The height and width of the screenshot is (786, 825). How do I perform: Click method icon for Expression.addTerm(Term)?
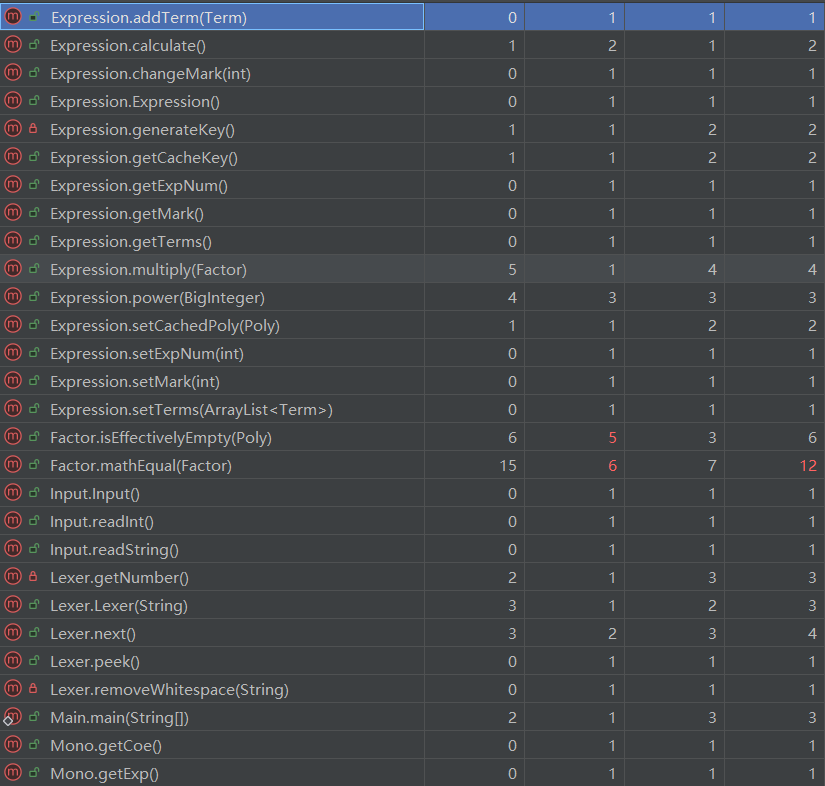click(x=13, y=17)
